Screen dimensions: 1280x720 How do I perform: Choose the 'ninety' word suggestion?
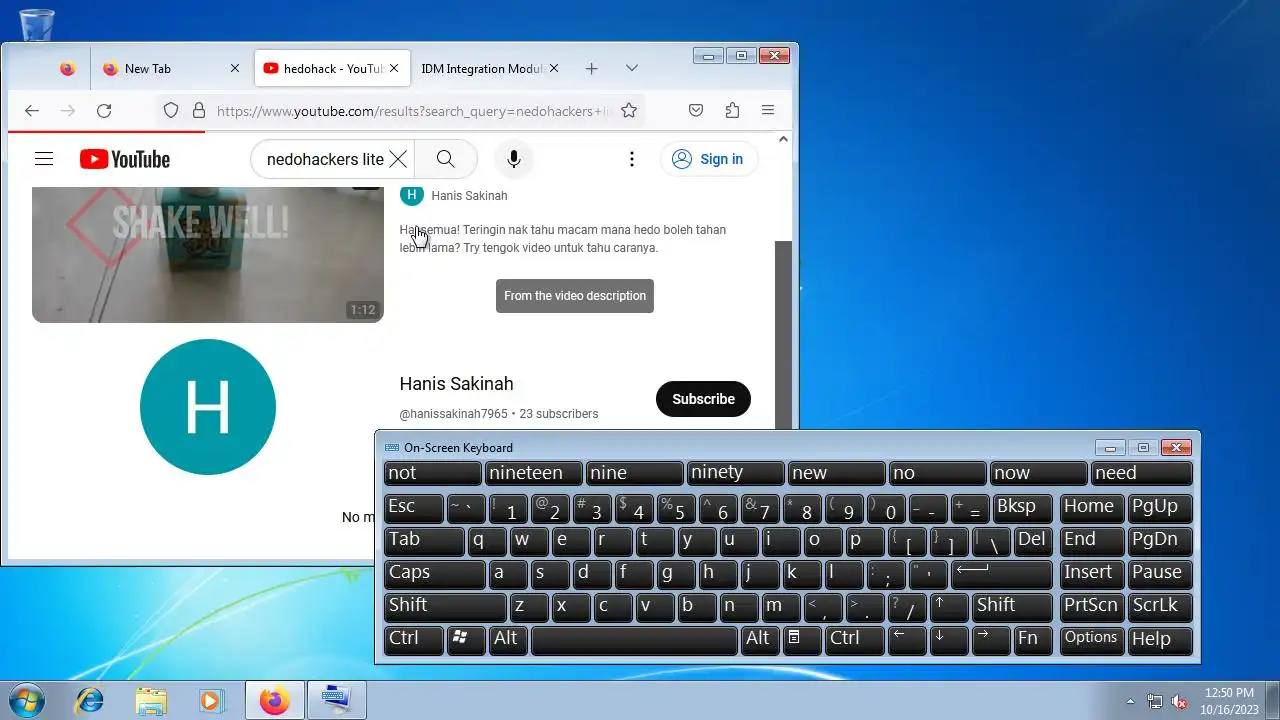click(x=735, y=473)
